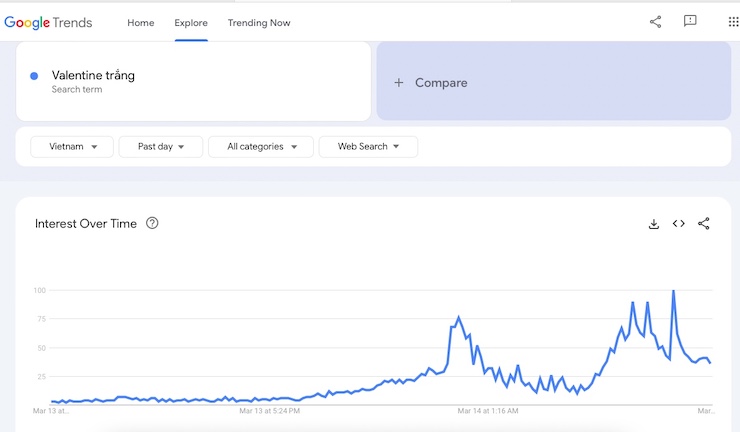Open the Google apps grid

click(x=733, y=21)
